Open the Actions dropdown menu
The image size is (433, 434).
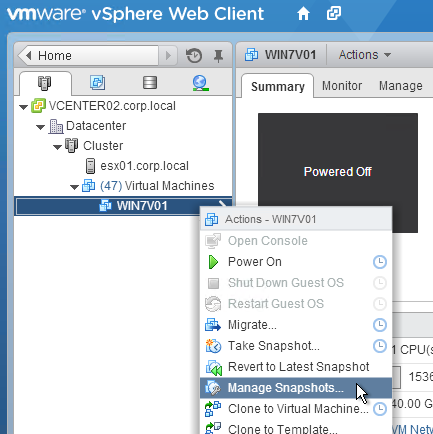[365, 55]
